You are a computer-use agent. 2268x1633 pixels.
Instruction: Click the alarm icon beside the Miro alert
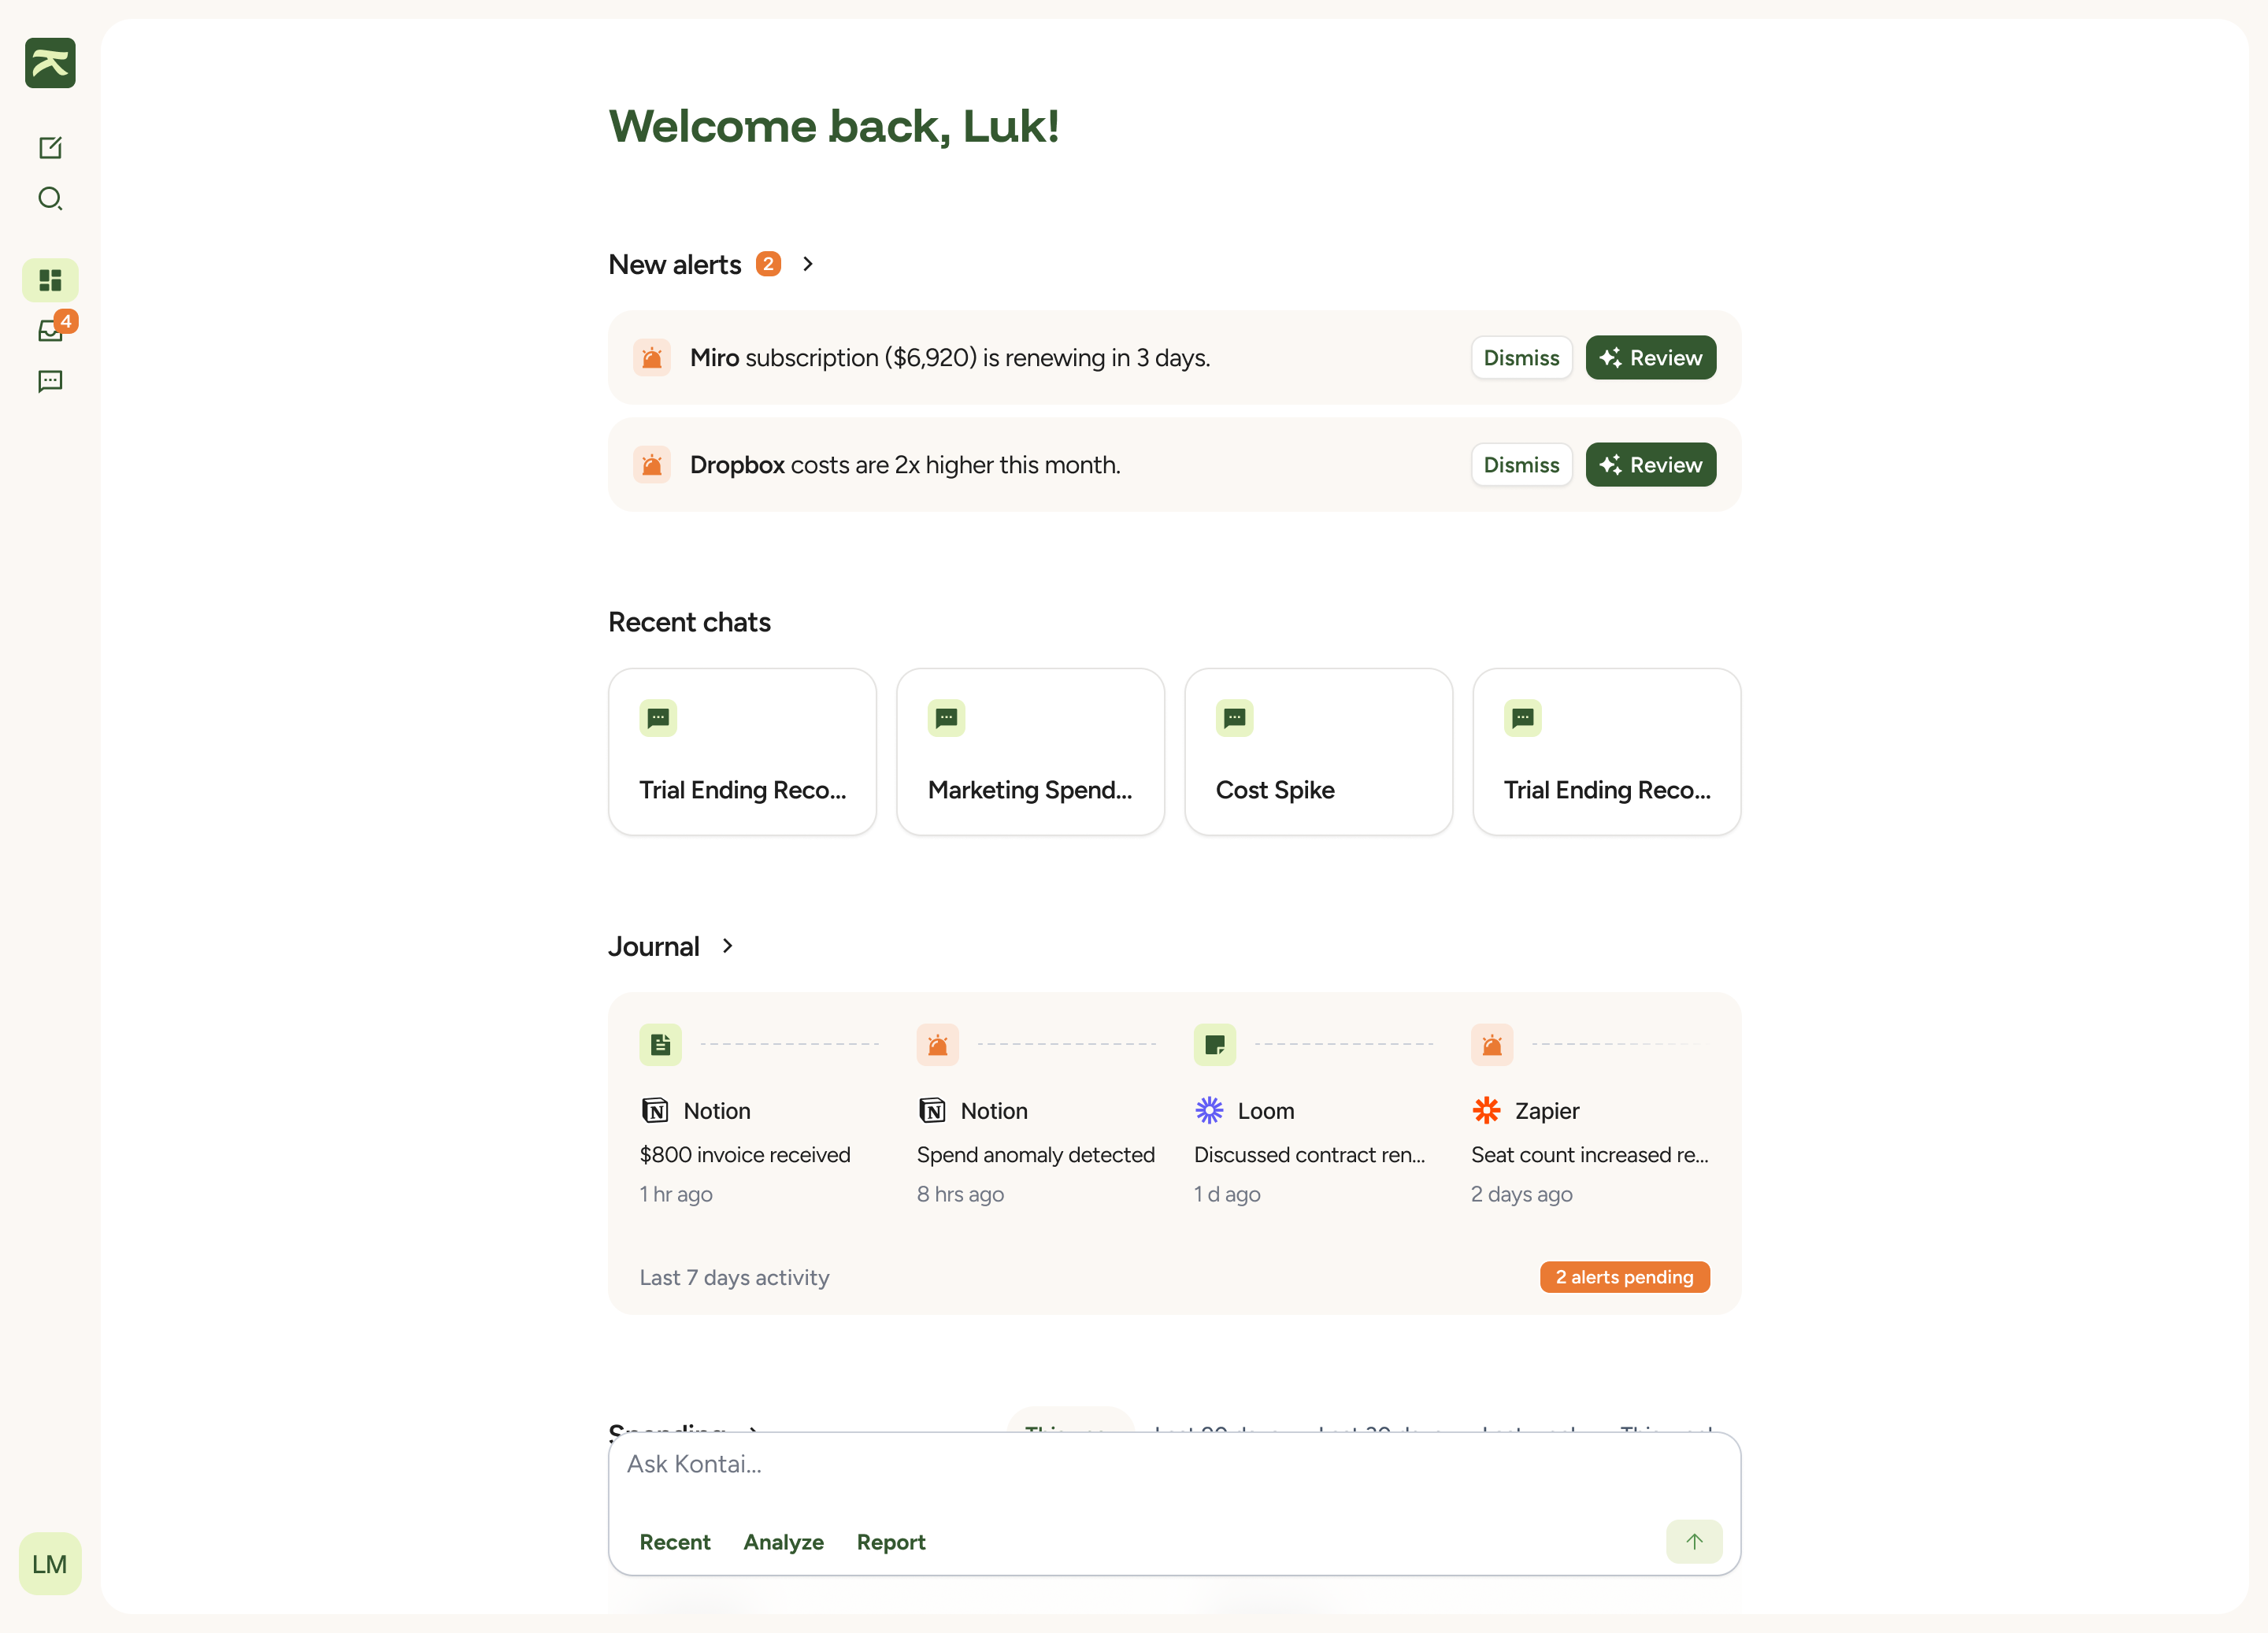point(652,358)
